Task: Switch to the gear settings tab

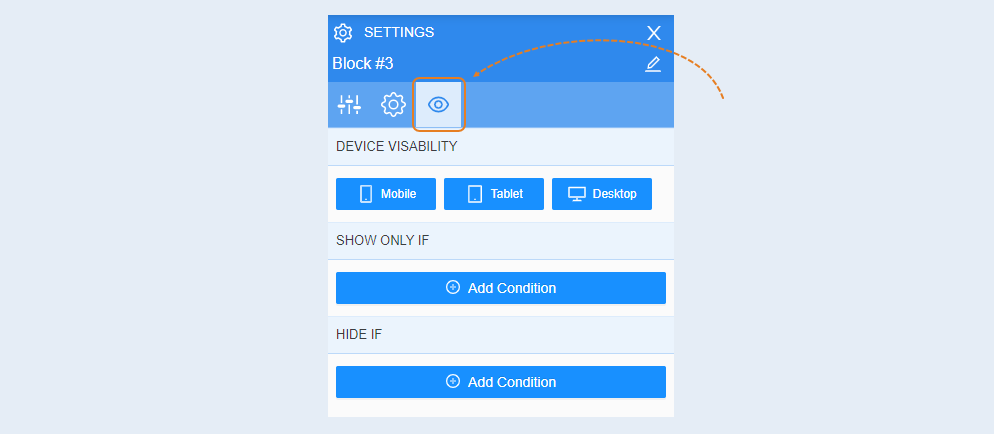Action: pyautogui.click(x=393, y=105)
